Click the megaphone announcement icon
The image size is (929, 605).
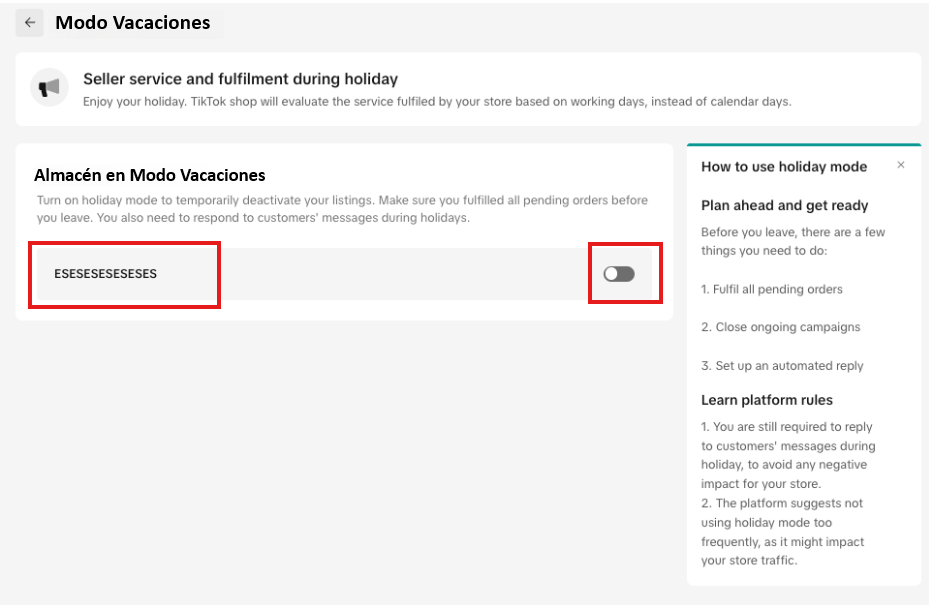[x=49, y=88]
